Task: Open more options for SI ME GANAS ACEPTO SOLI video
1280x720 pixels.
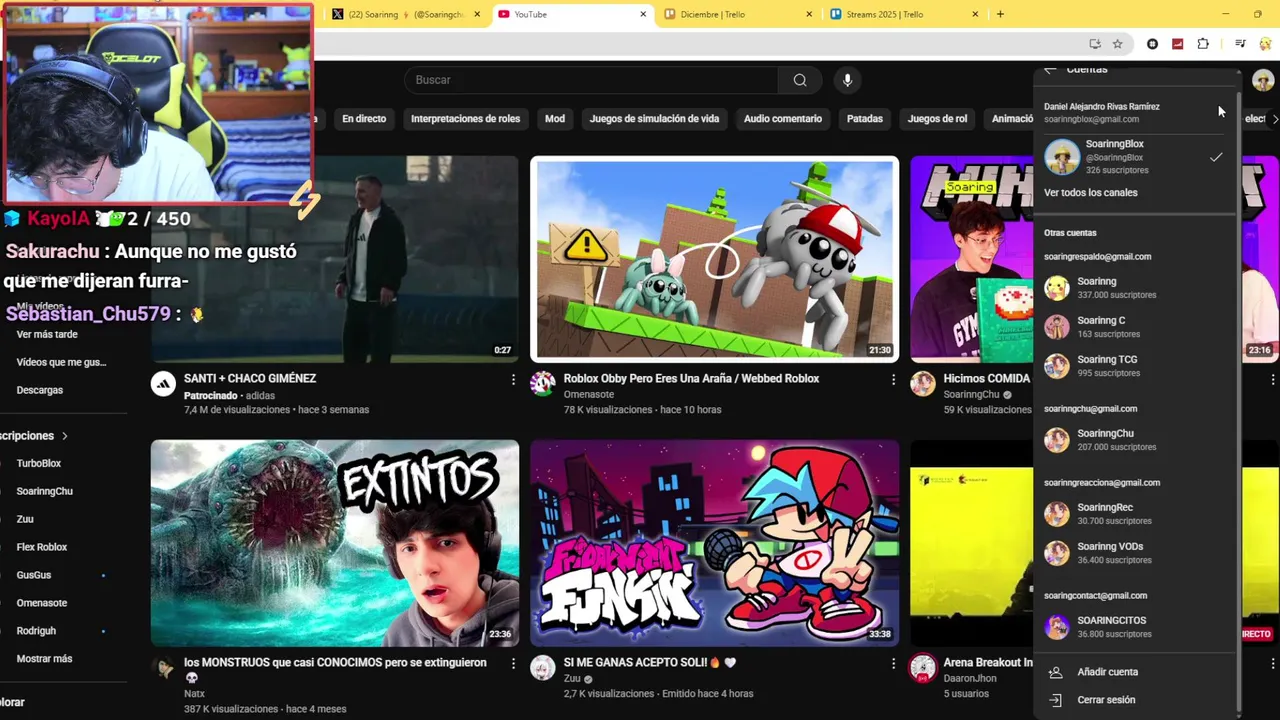Action: pyautogui.click(x=893, y=664)
